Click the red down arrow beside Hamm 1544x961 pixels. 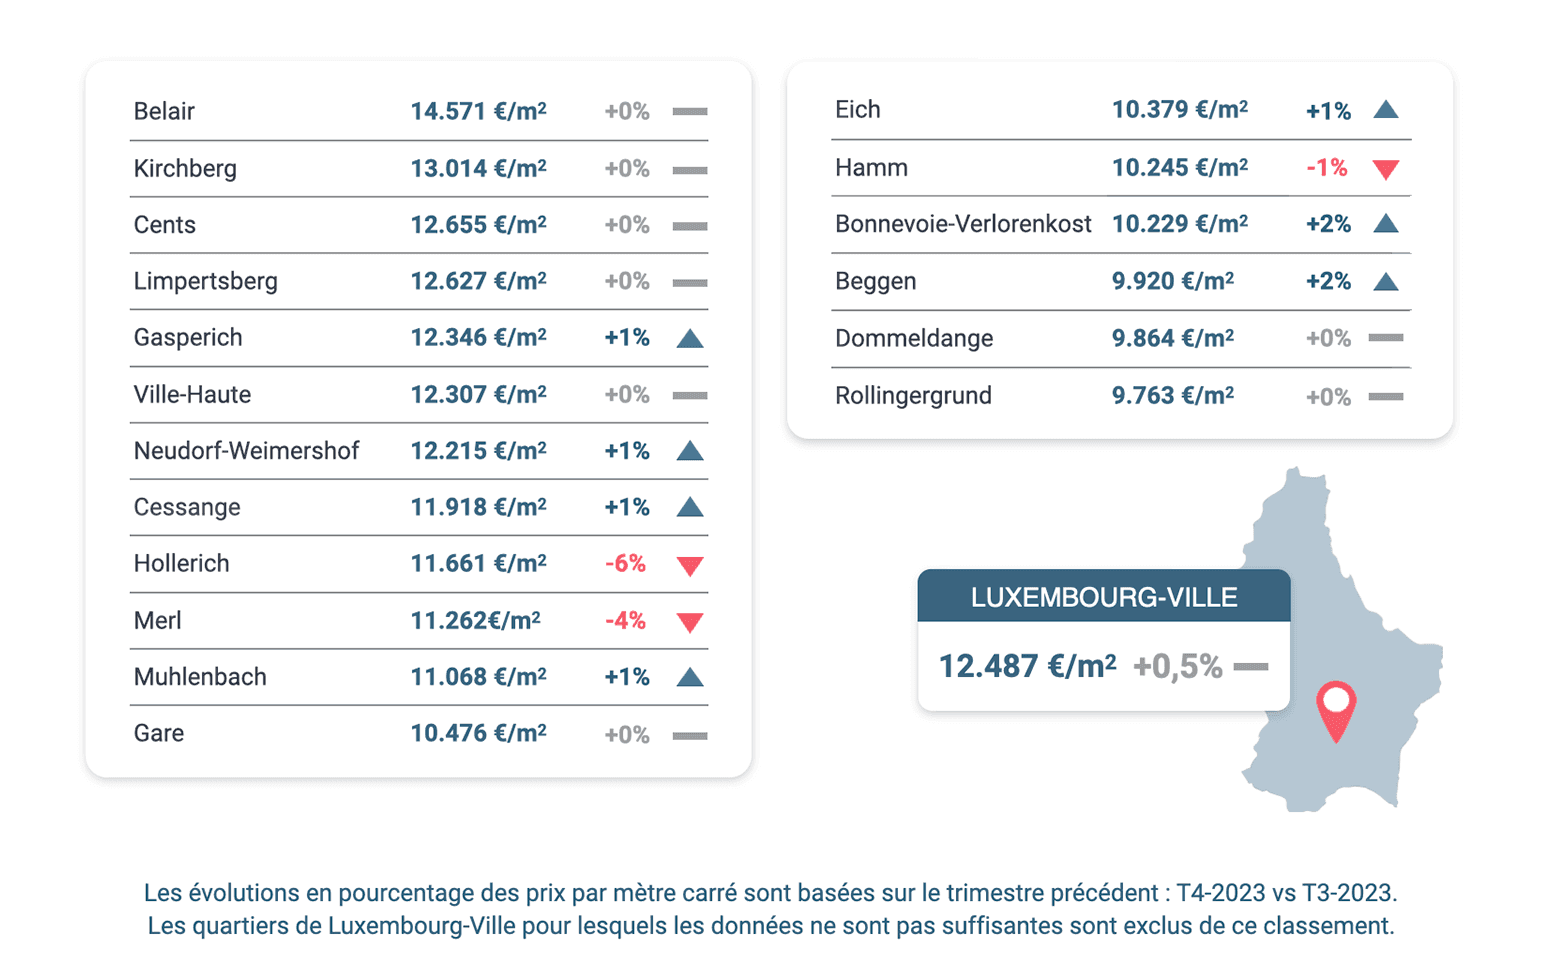1386,169
